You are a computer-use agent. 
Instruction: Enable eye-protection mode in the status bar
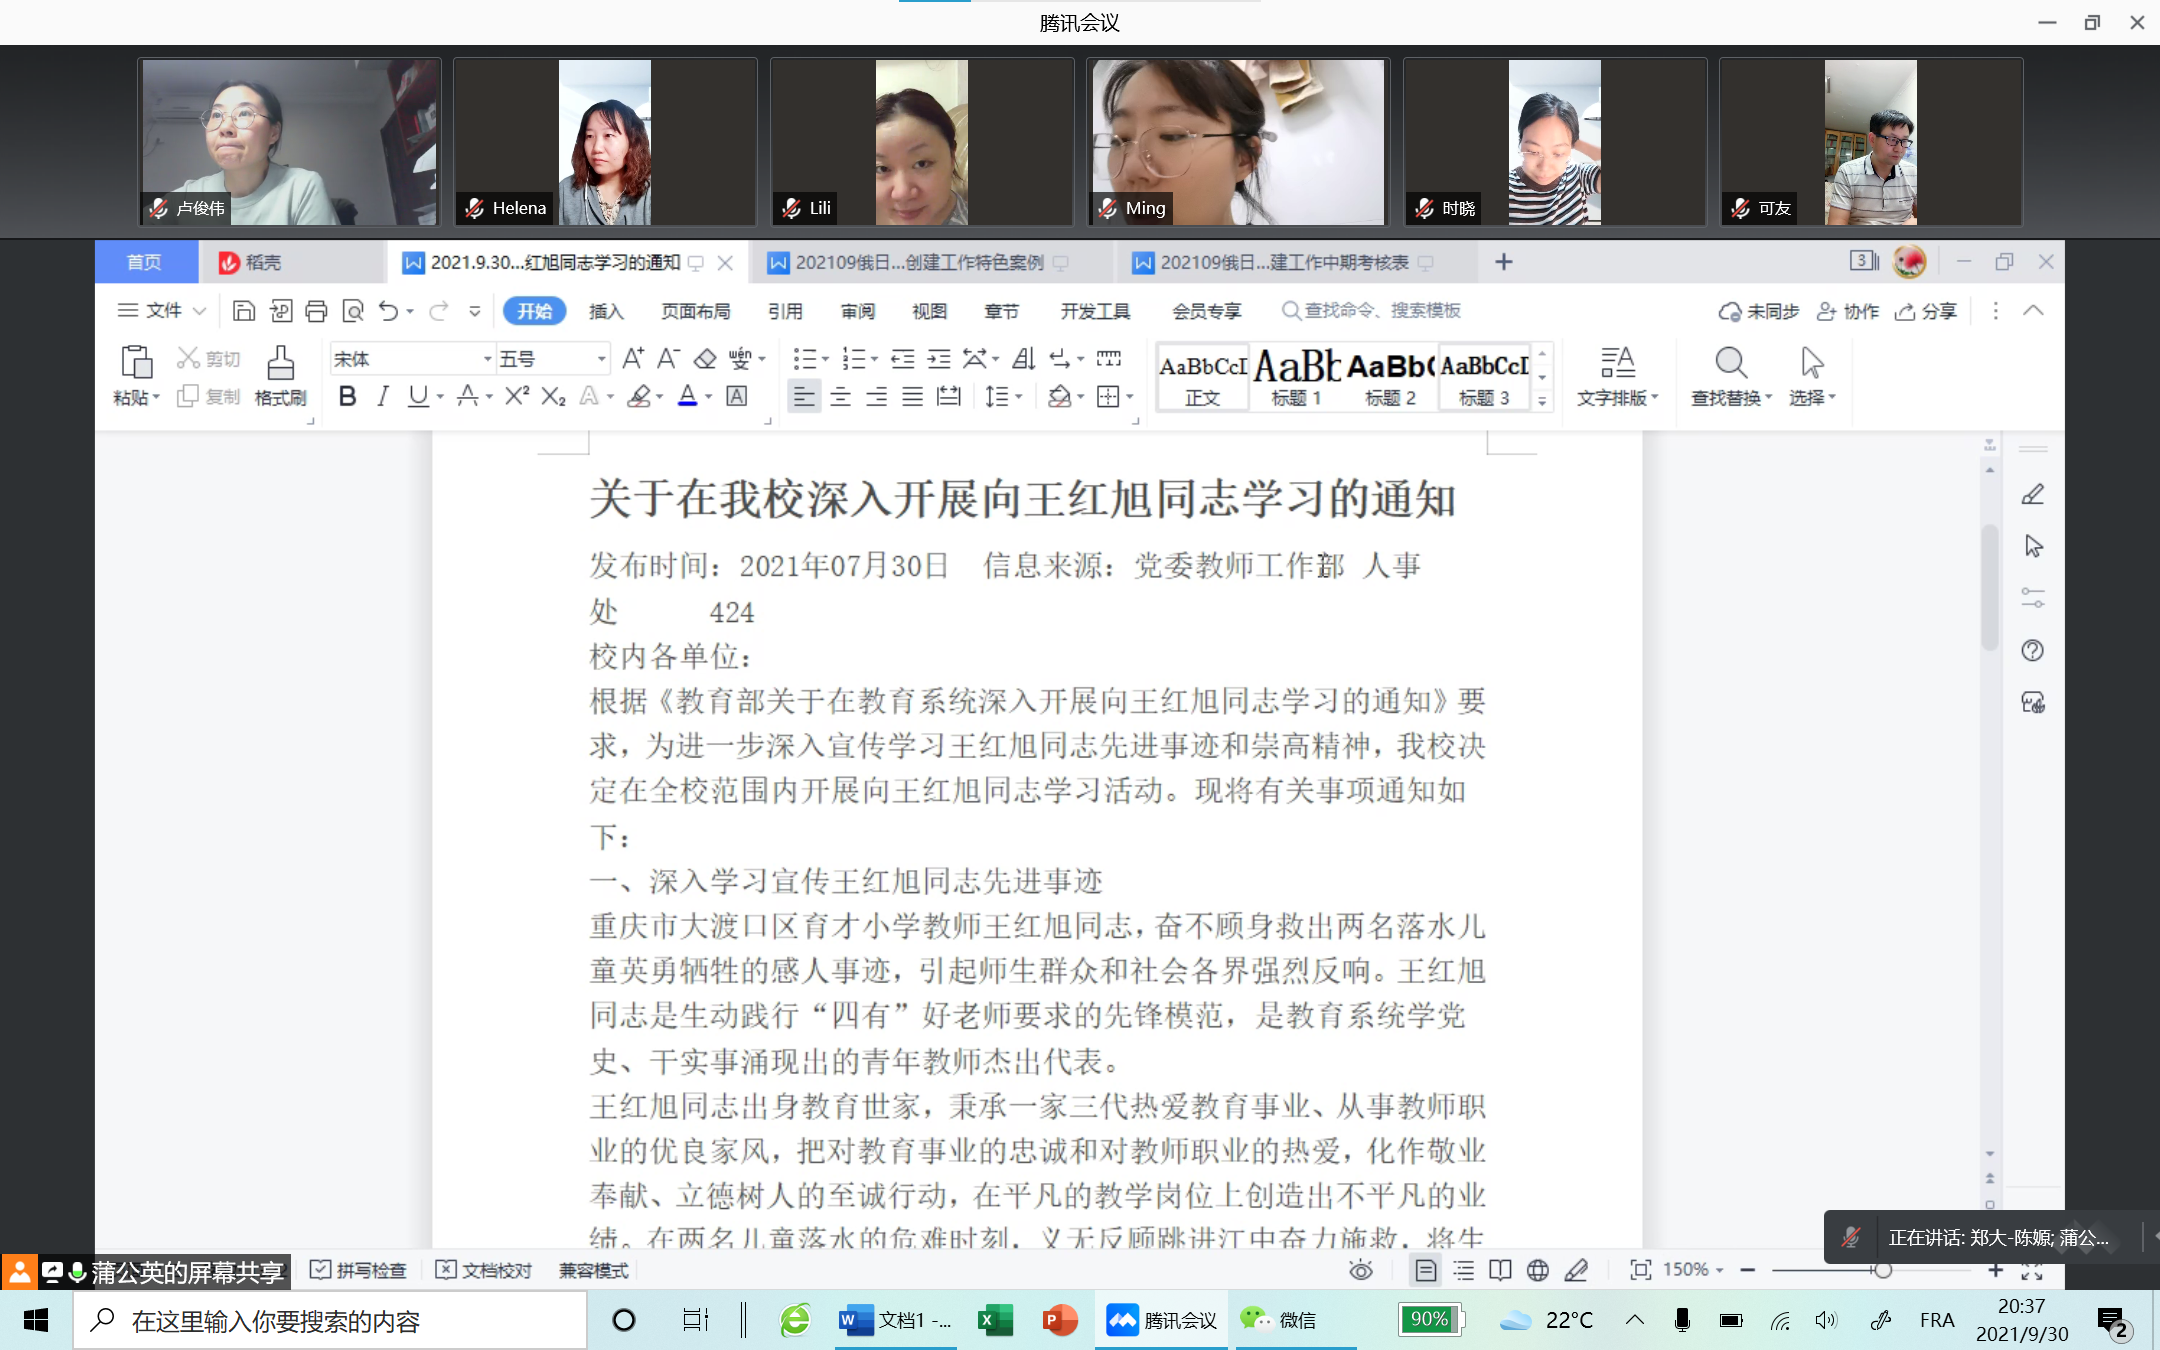pyautogui.click(x=1362, y=1270)
